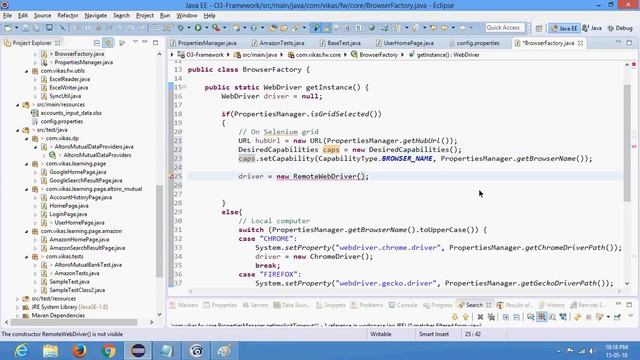Image resolution: width=640 pixels, height=360 pixels.
Task: Switch to the Debug perspective
Action: pyautogui.click(x=620, y=28)
